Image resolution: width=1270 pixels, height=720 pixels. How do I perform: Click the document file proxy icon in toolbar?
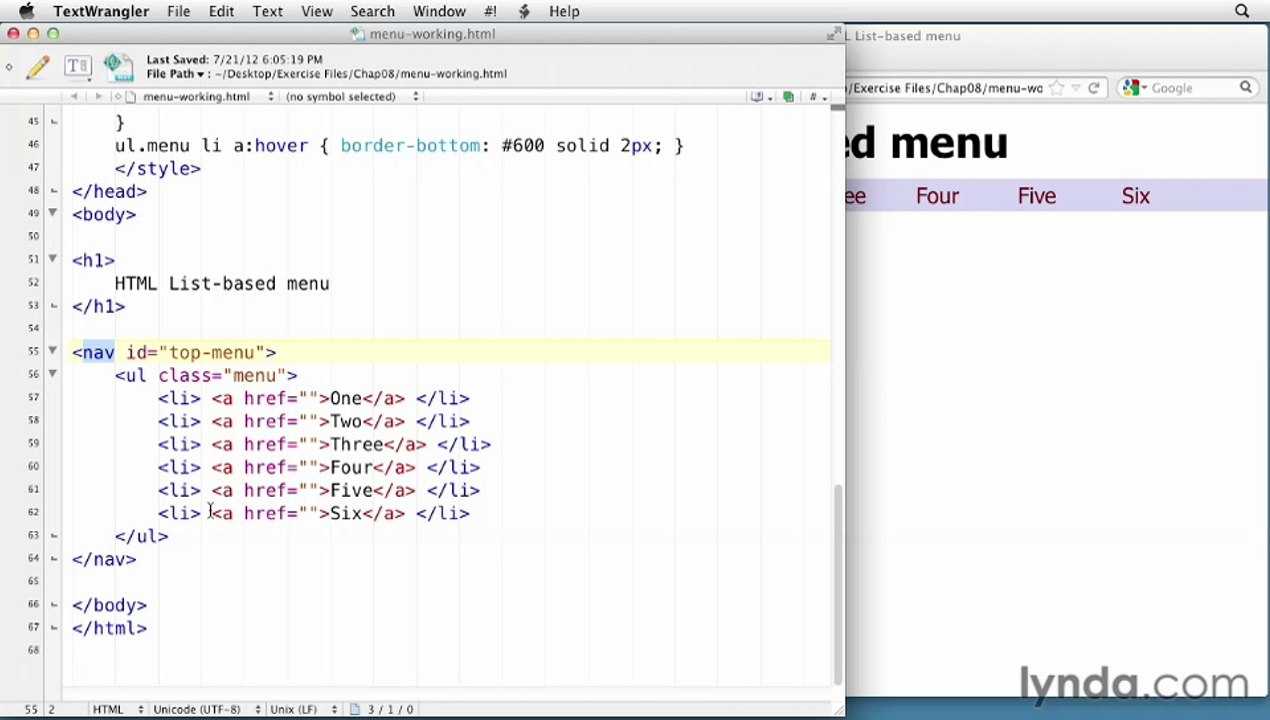[x=118, y=67]
